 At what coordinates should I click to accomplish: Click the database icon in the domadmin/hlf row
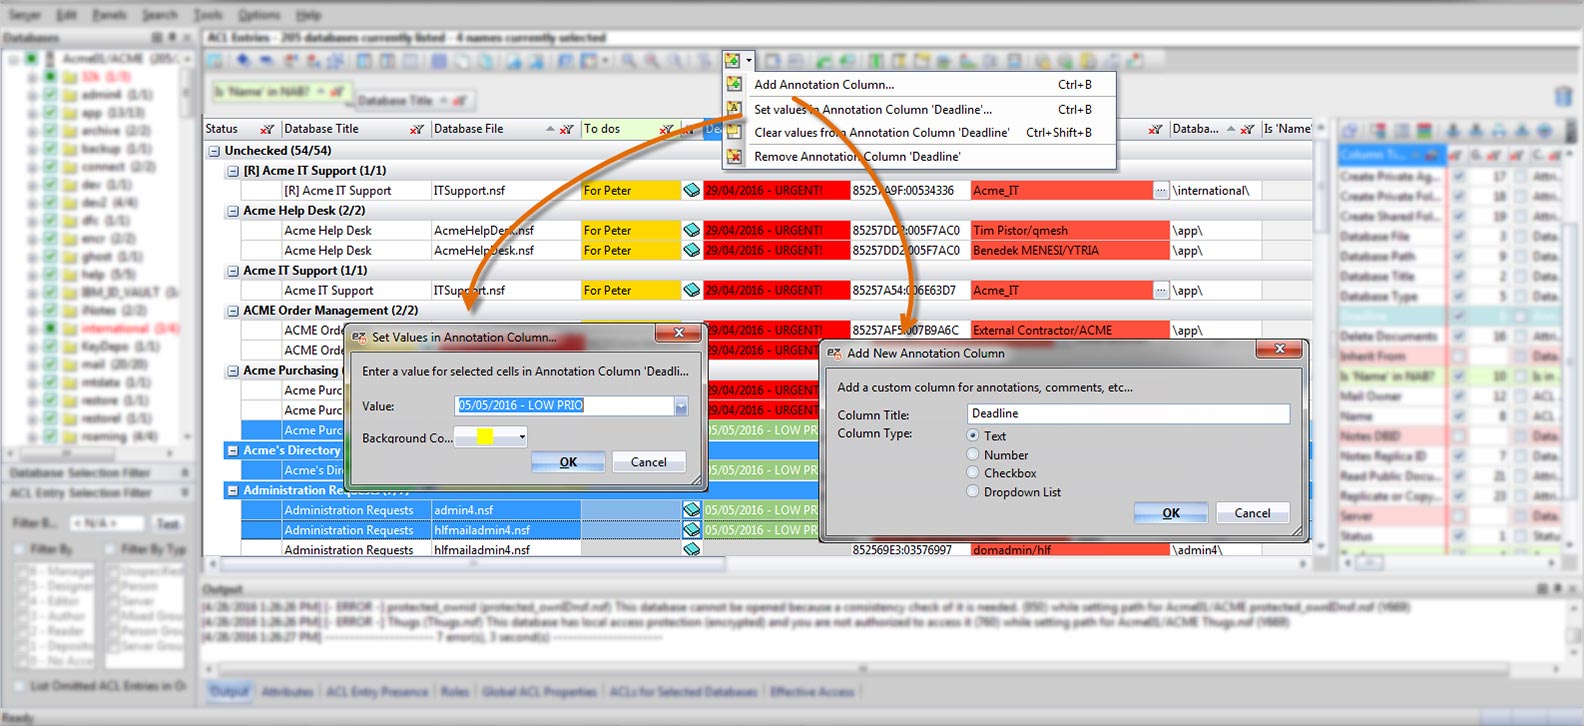[x=691, y=549]
